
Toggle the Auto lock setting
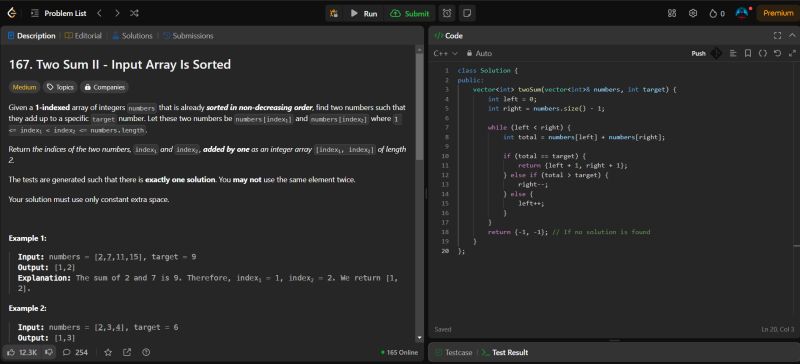pyautogui.click(x=479, y=53)
